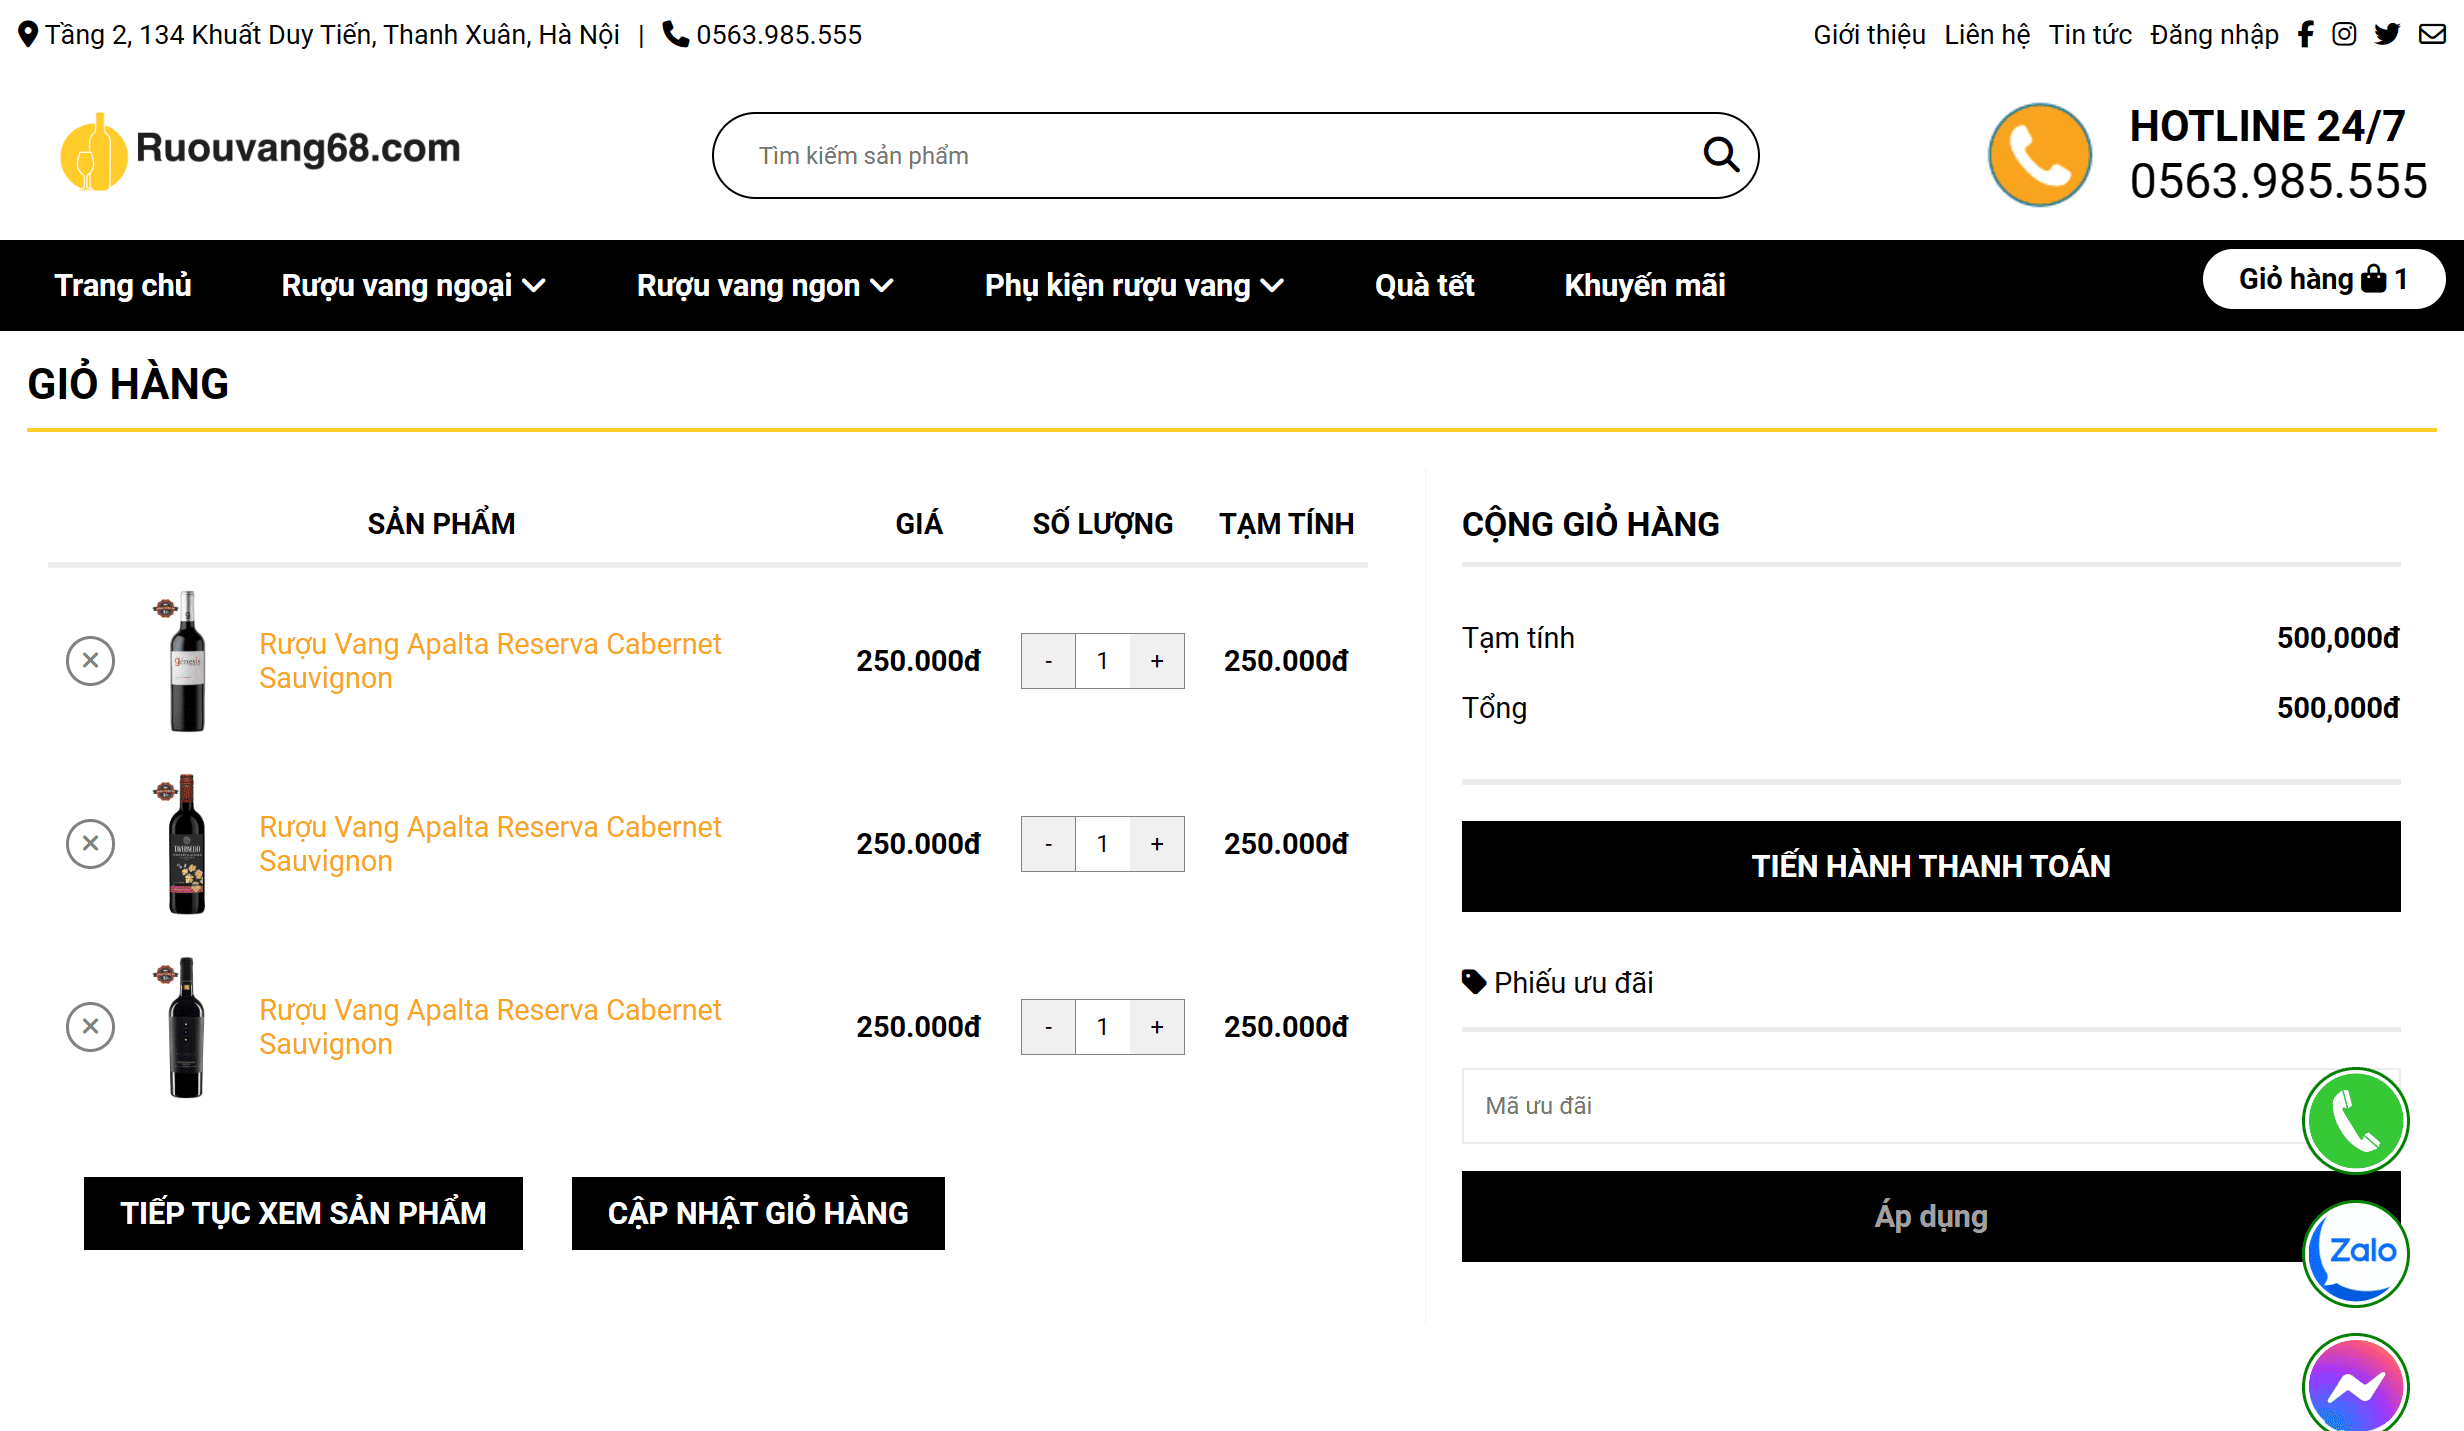Click the map pin address icon

[28, 35]
